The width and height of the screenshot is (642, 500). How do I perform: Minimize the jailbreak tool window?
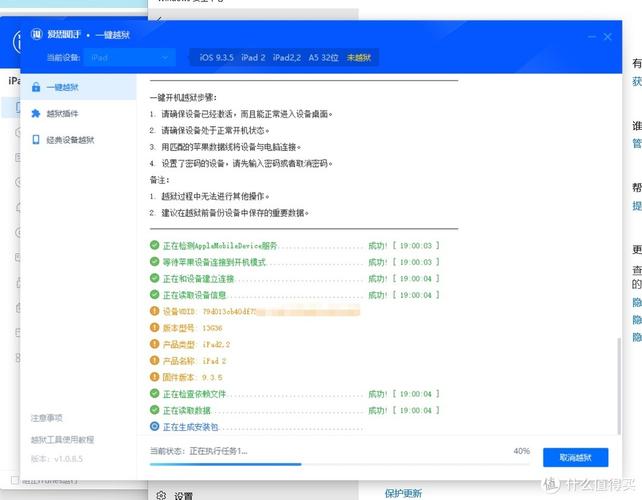tap(592, 37)
